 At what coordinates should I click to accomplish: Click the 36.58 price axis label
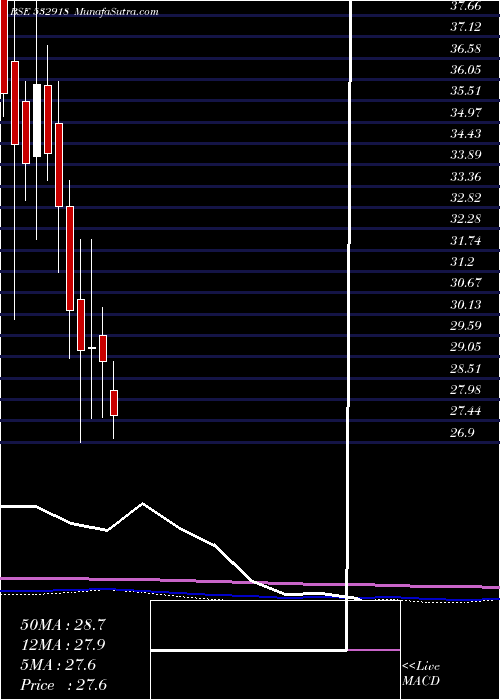pos(465,49)
